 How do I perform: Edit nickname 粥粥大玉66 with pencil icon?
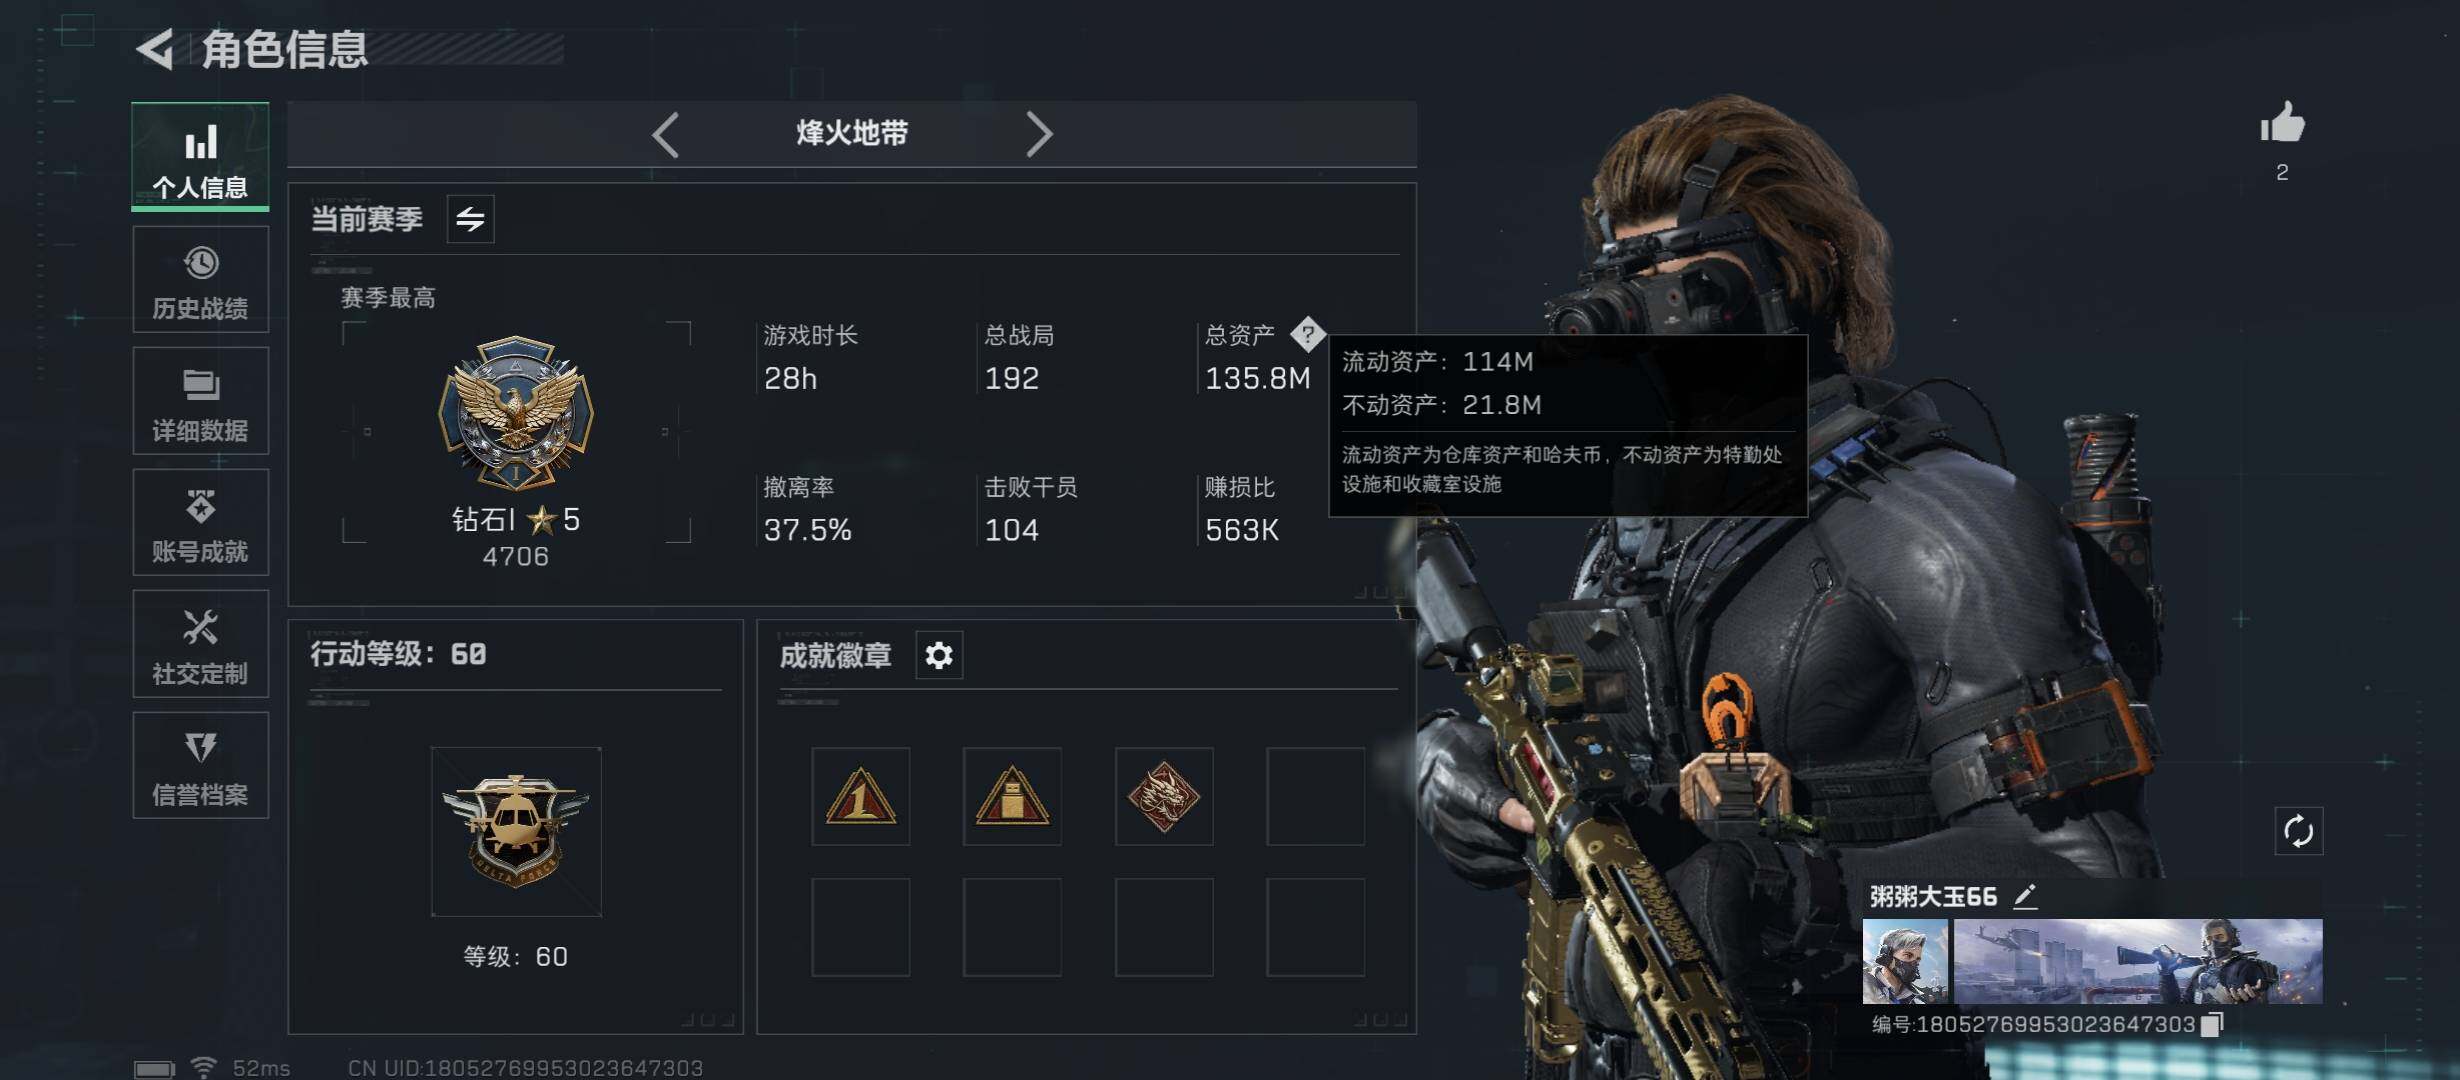[x=2025, y=896]
